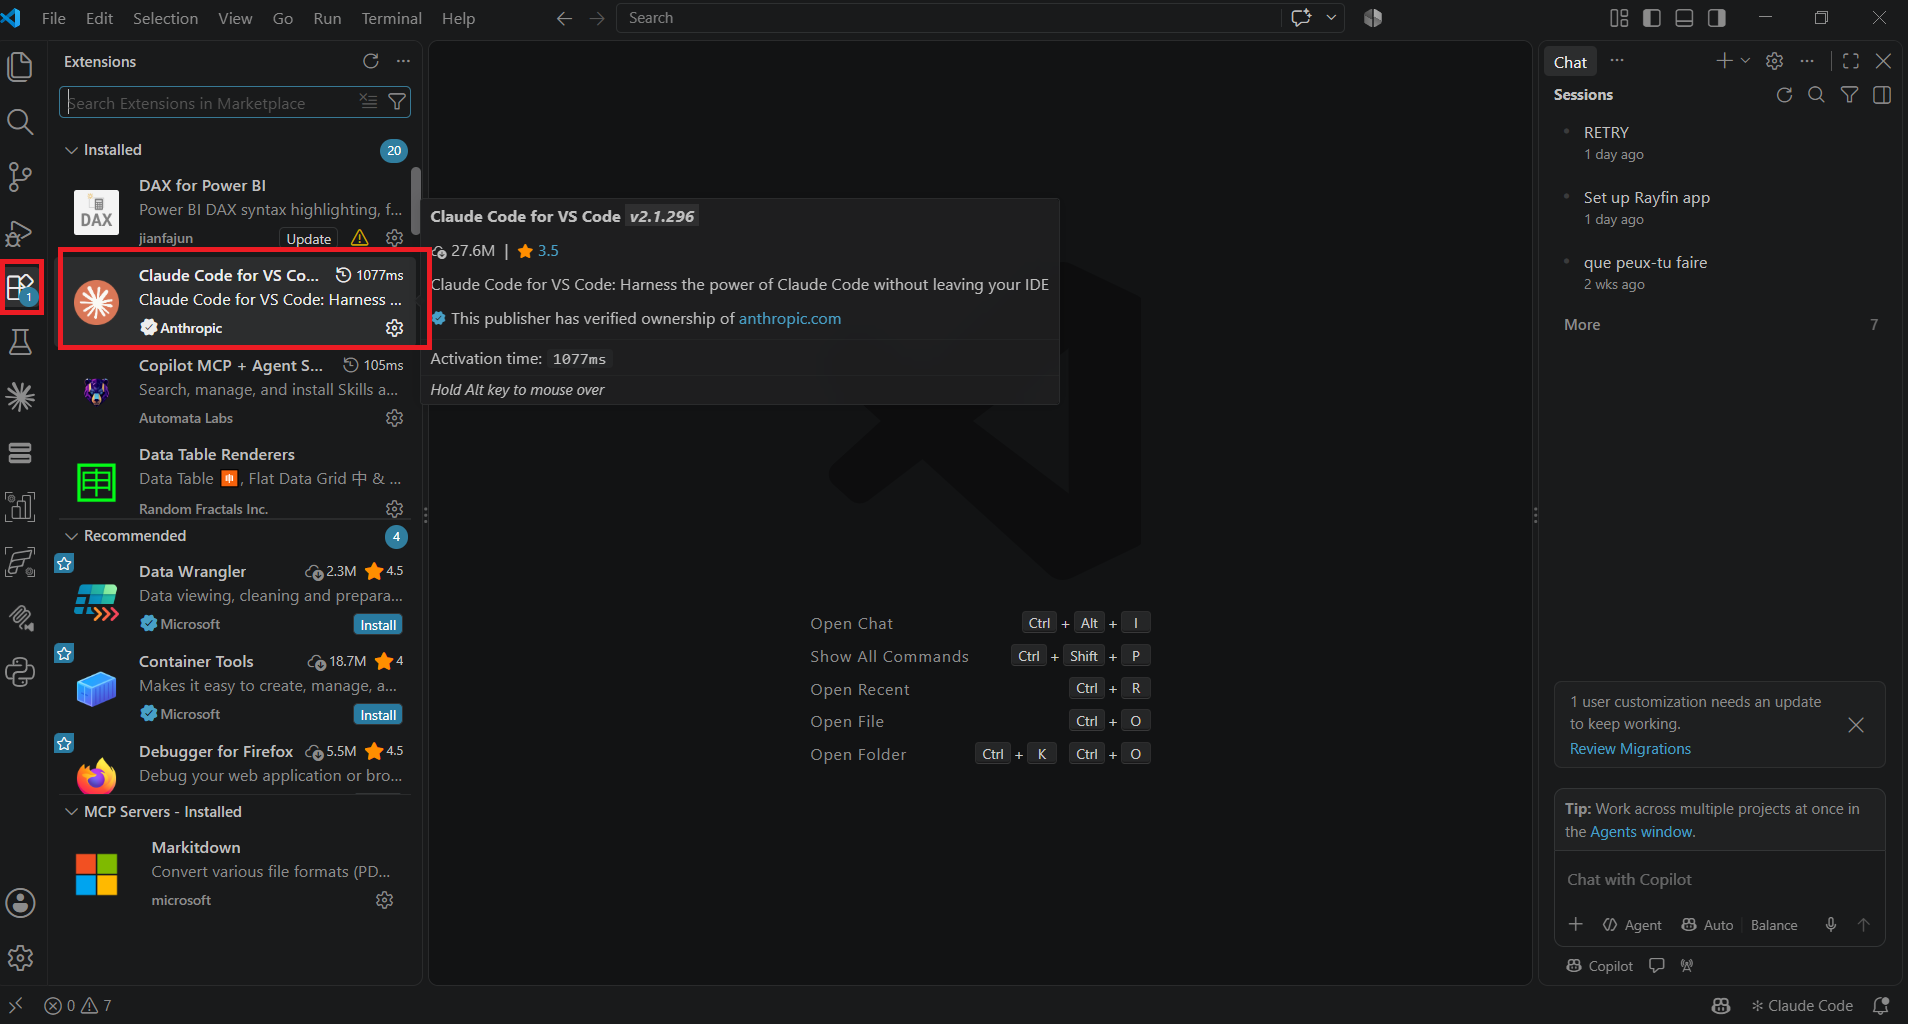Viewport: 1920px width, 1024px height.
Task: Toggle the bottom Panel layout button
Action: click(x=1685, y=18)
